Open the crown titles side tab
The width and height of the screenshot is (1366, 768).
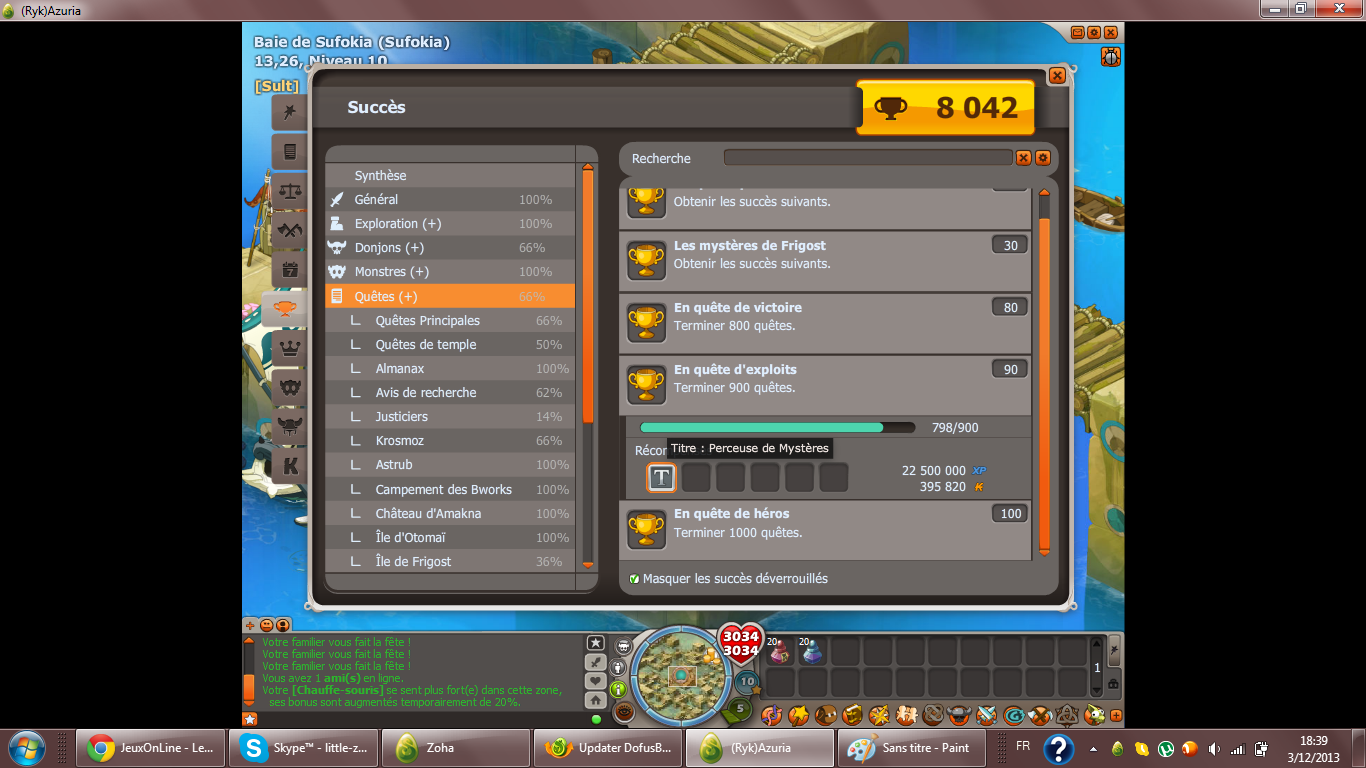289,348
